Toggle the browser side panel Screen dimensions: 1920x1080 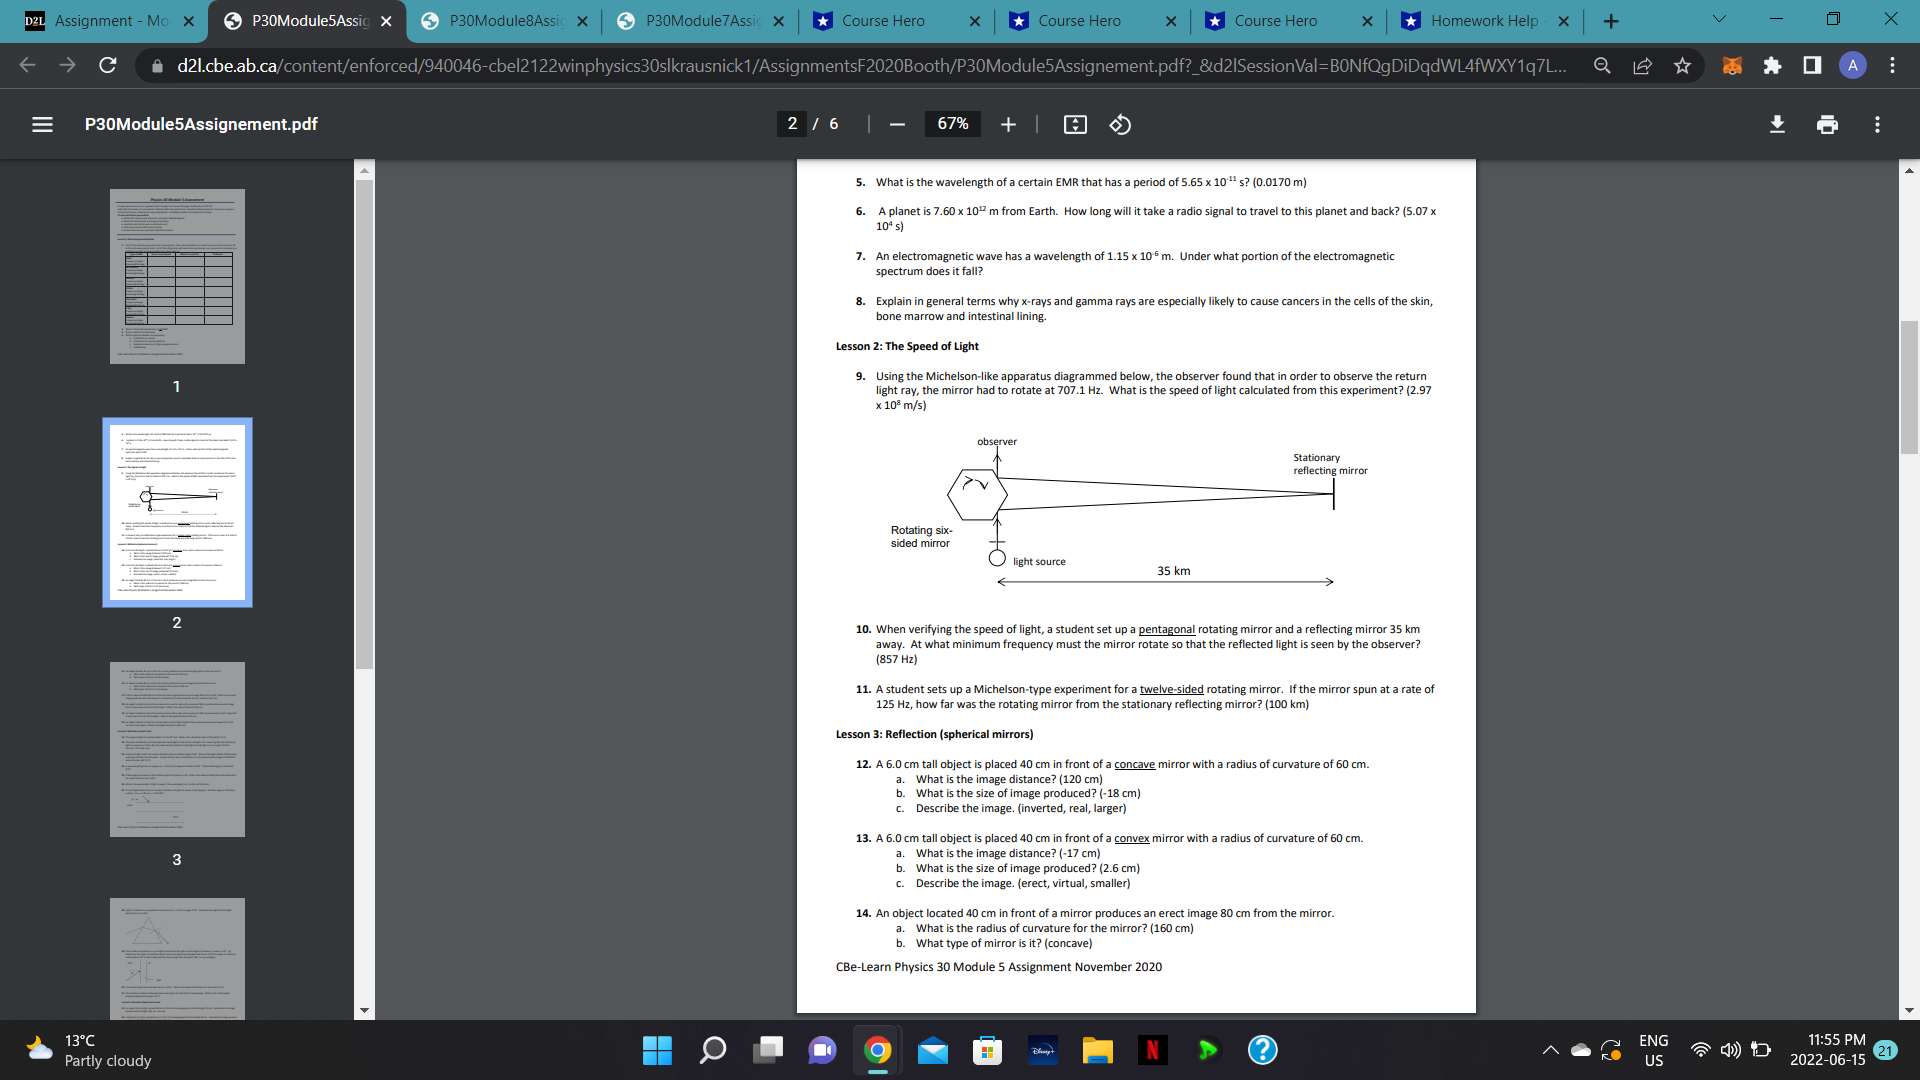pyautogui.click(x=1812, y=66)
